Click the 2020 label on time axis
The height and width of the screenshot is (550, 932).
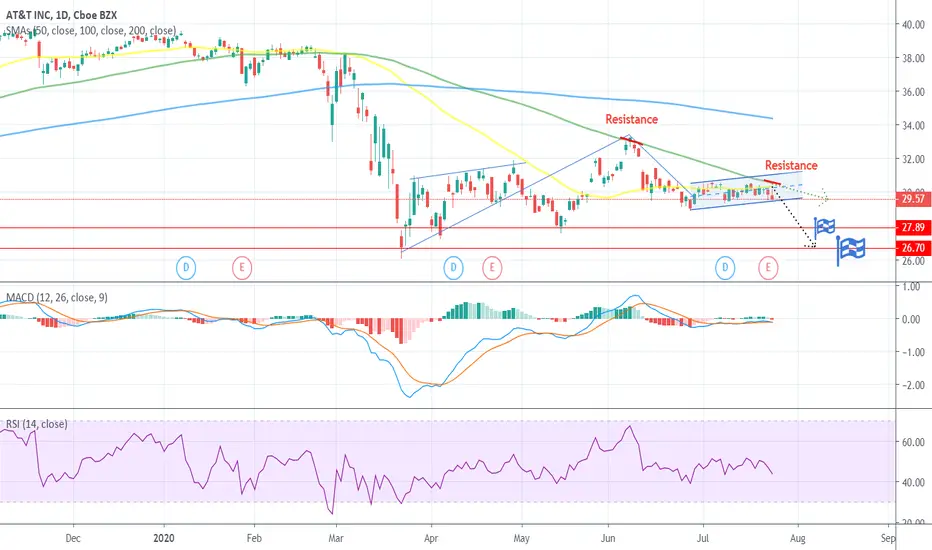tap(163, 538)
